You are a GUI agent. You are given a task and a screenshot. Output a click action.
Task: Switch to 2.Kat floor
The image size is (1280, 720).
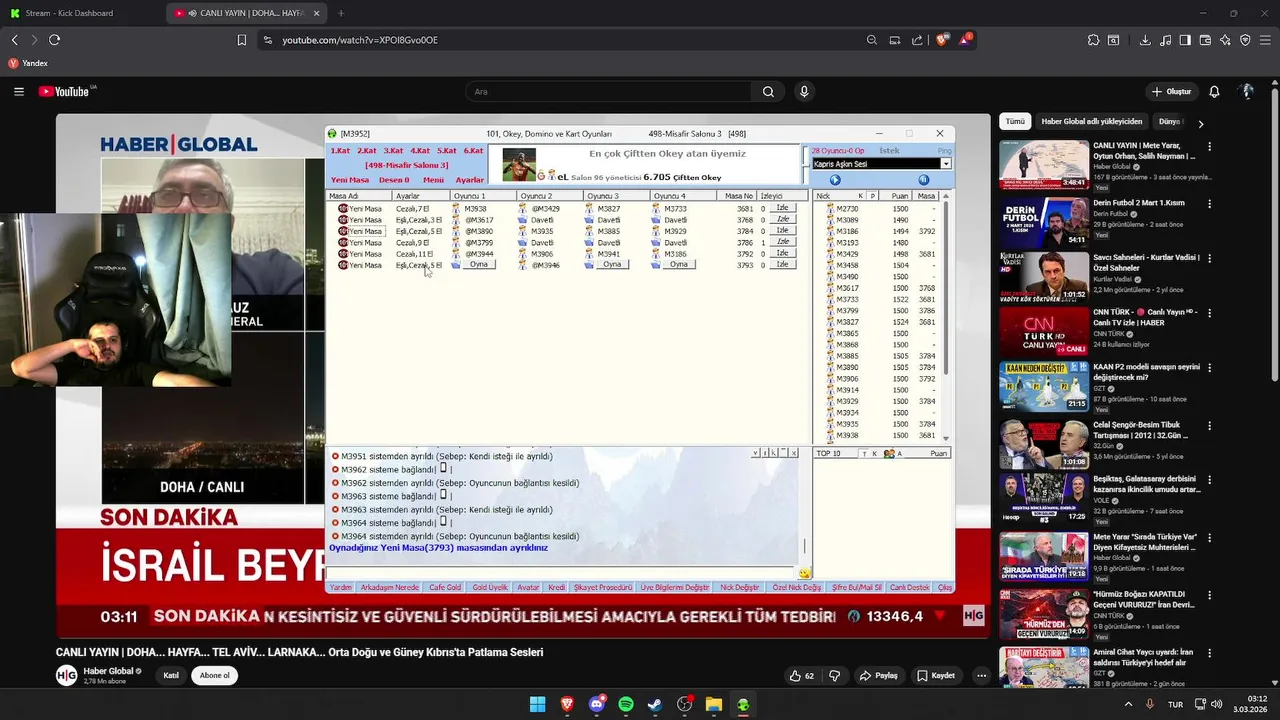point(367,151)
